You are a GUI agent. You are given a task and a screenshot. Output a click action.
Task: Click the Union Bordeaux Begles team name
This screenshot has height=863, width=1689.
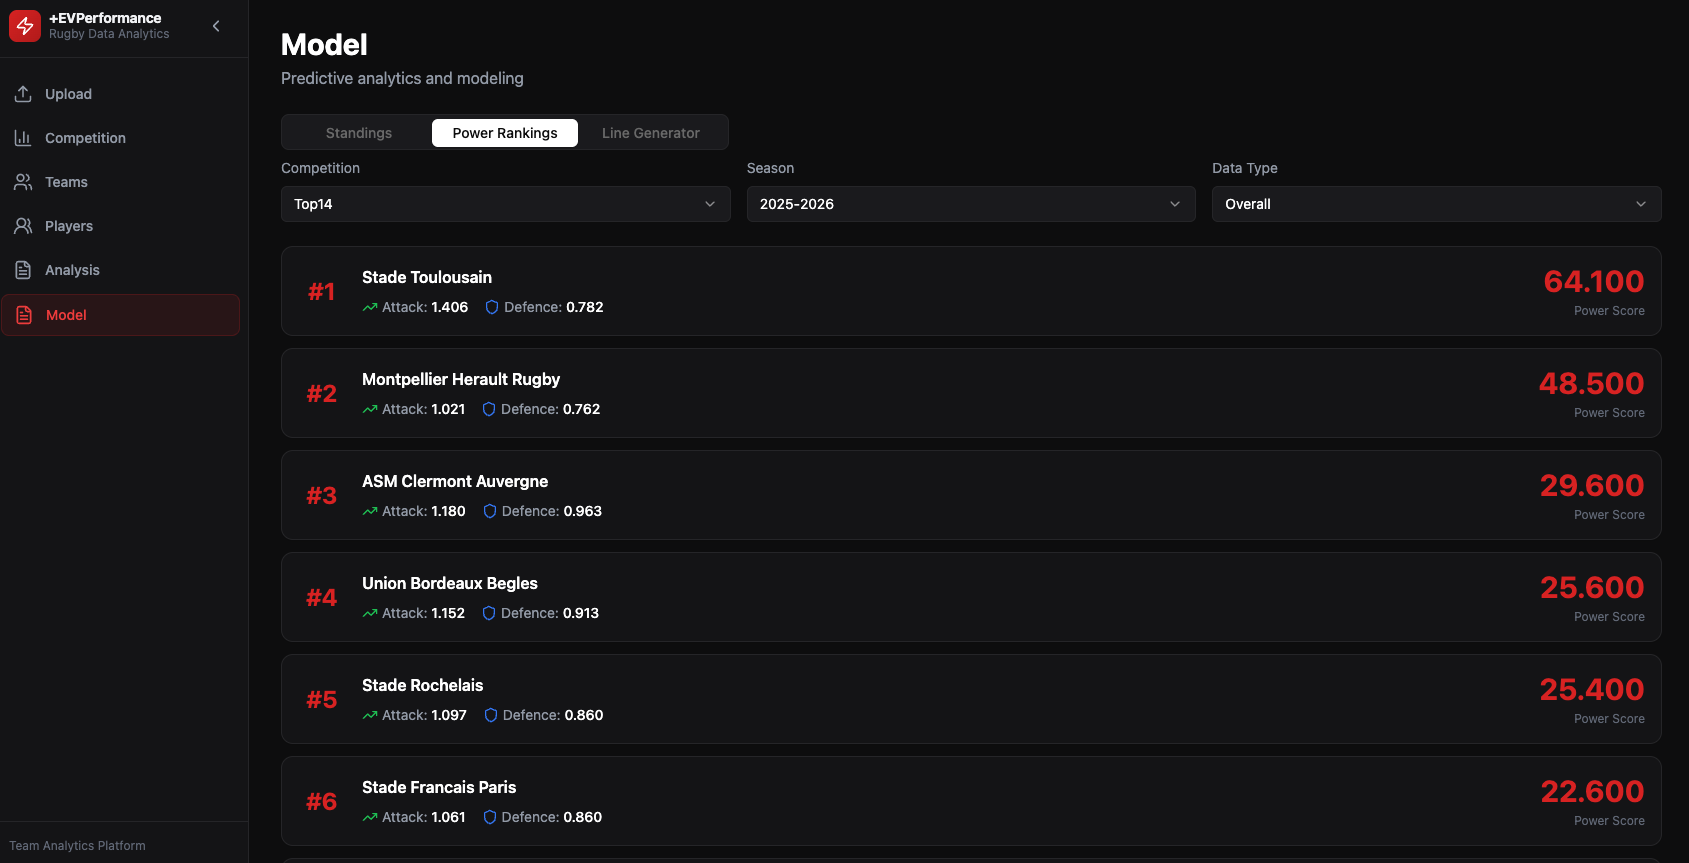pyautogui.click(x=450, y=583)
